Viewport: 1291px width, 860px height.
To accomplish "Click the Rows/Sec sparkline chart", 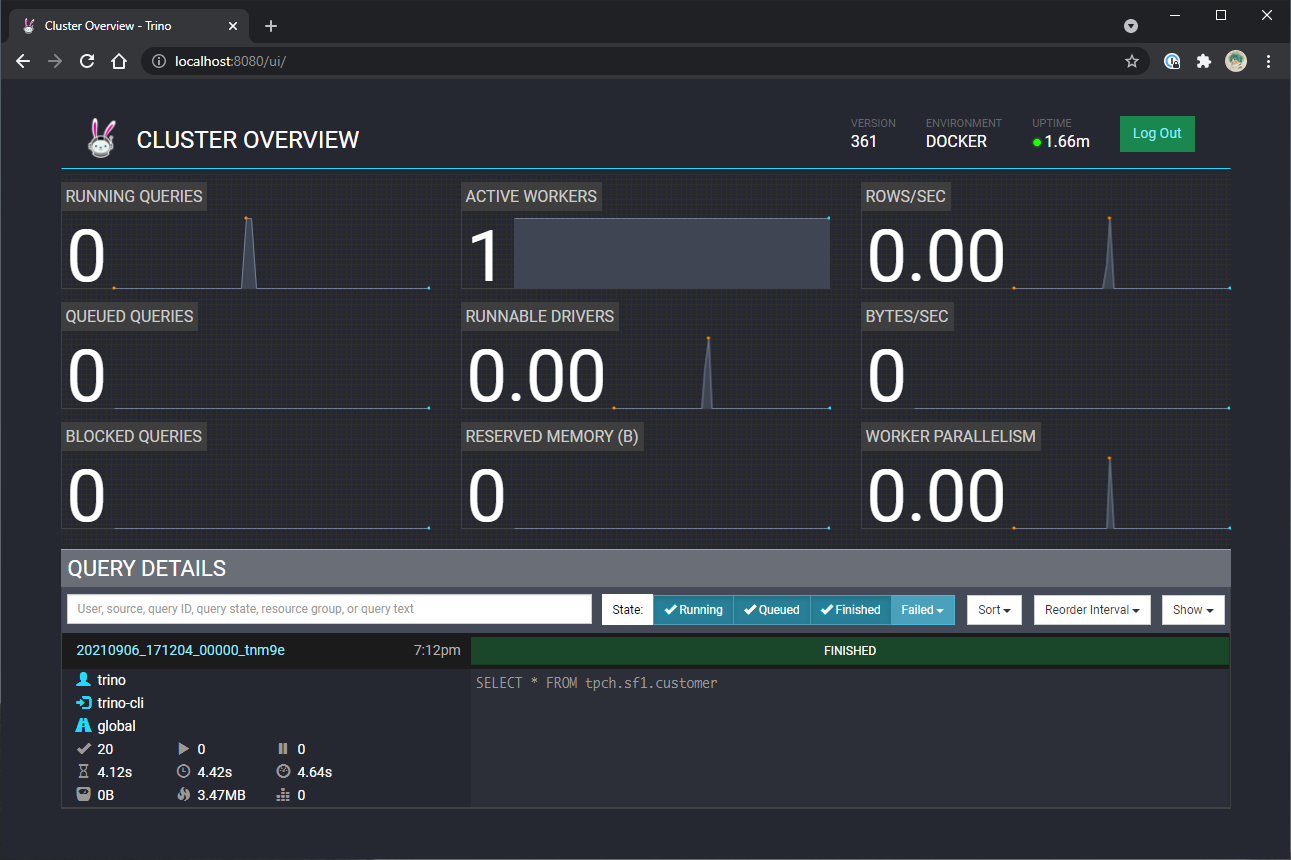I will tap(1121, 253).
